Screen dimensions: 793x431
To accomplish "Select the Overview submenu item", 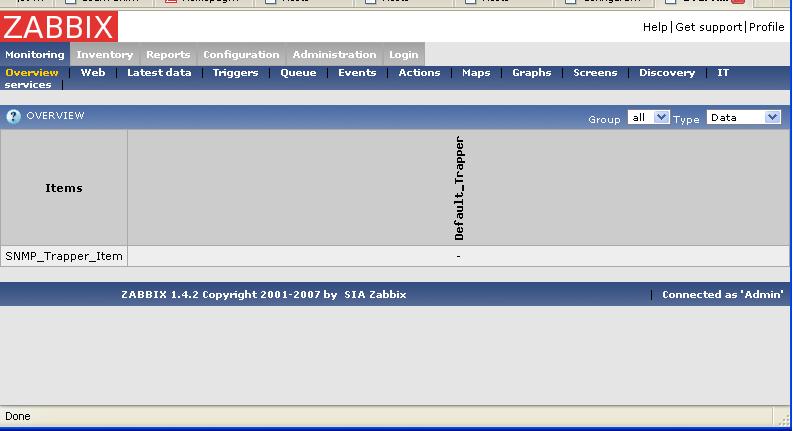I will (32, 72).
